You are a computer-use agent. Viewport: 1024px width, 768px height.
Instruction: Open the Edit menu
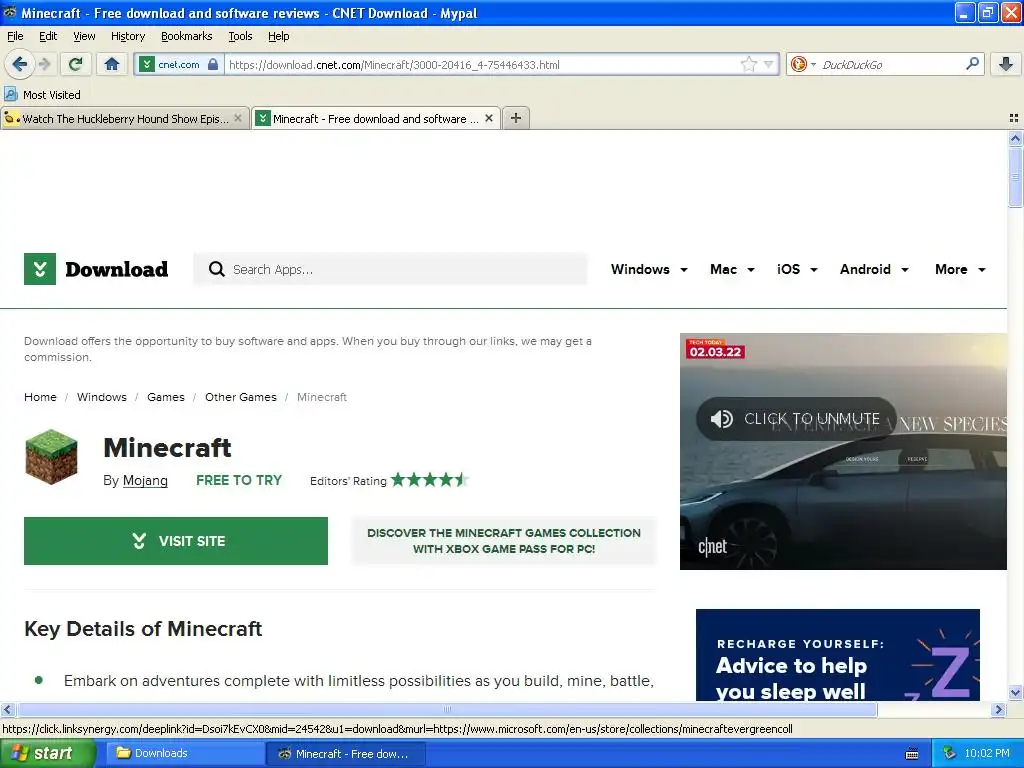point(48,36)
